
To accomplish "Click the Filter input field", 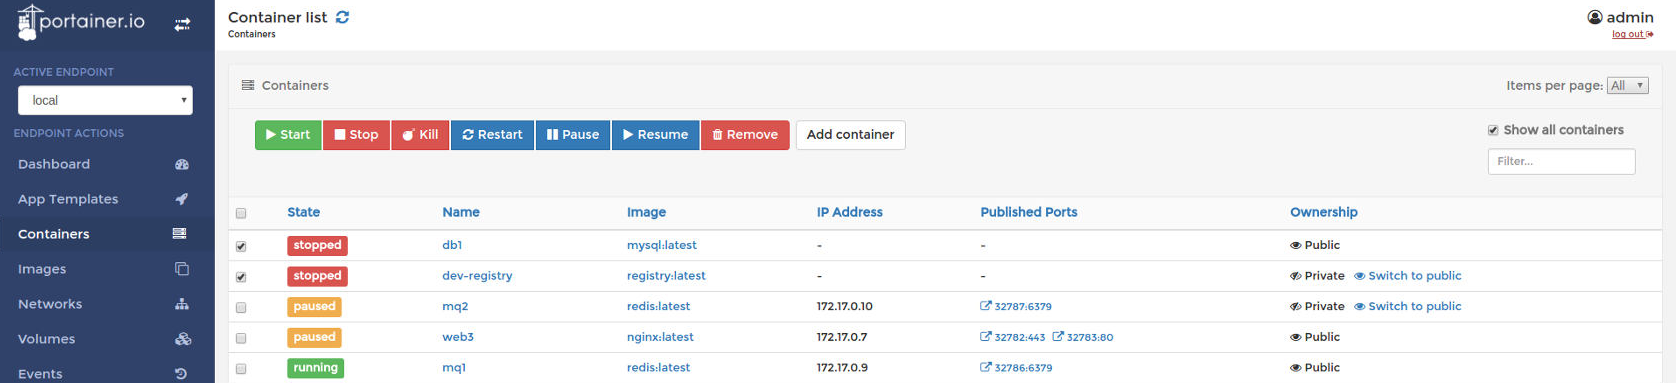I will pyautogui.click(x=1562, y=161).
